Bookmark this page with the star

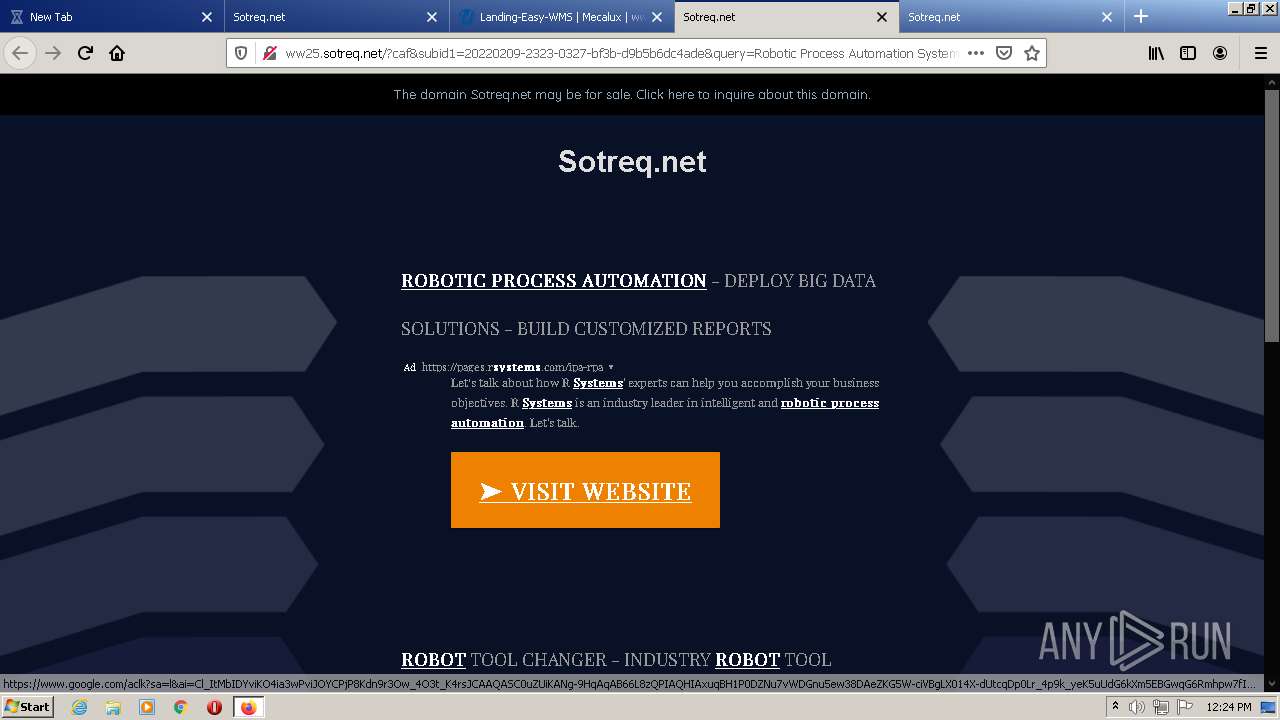(x=1032, y=53)
